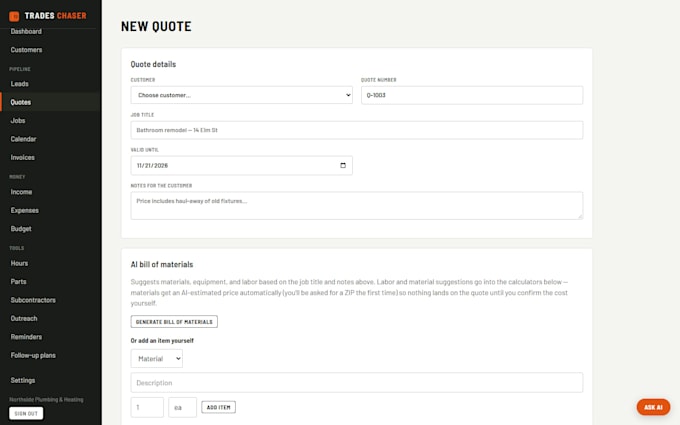Open Expenses page
The image size is (680, 425).
[25, 210]
